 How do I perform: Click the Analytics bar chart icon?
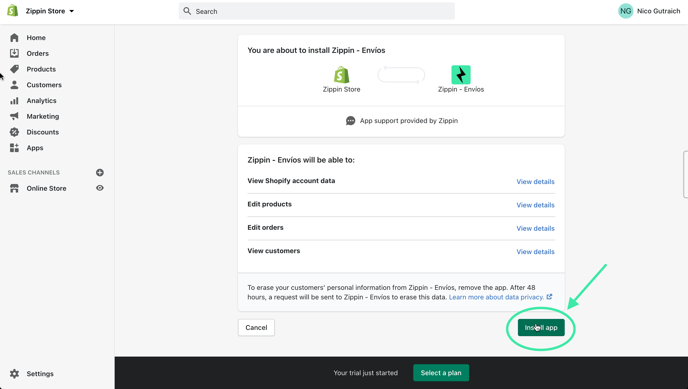pos(14,100)
